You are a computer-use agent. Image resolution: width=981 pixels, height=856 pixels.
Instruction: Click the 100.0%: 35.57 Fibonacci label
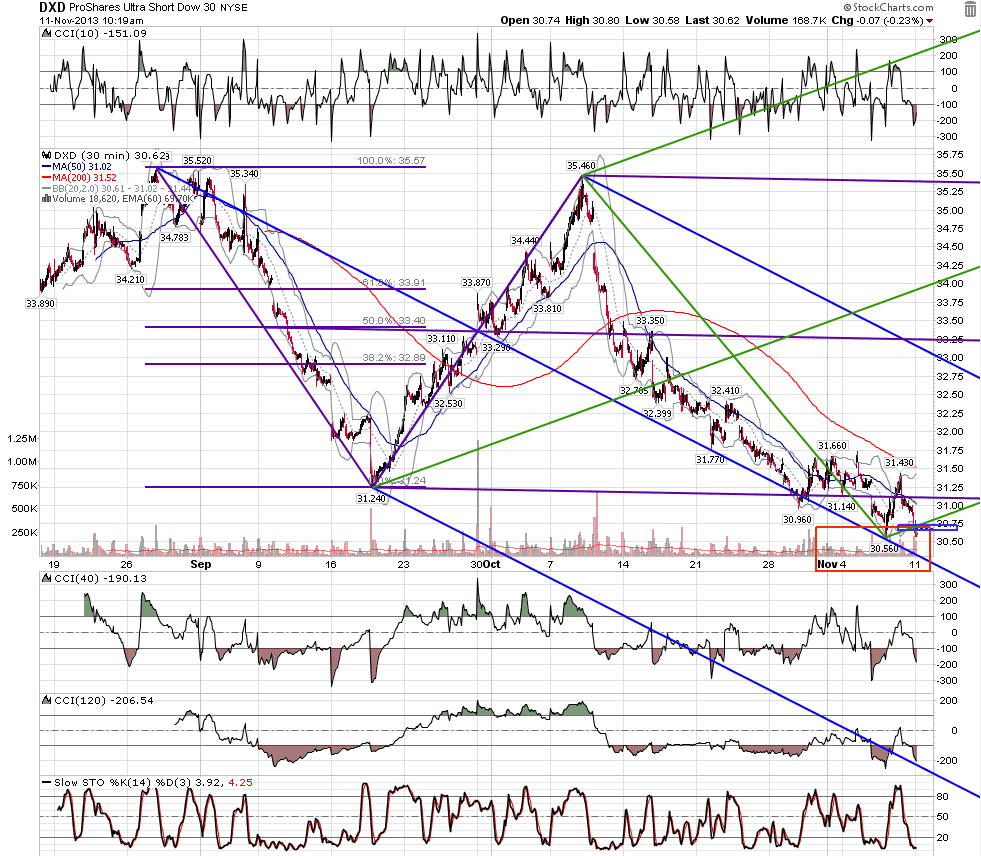coord(391,161)
